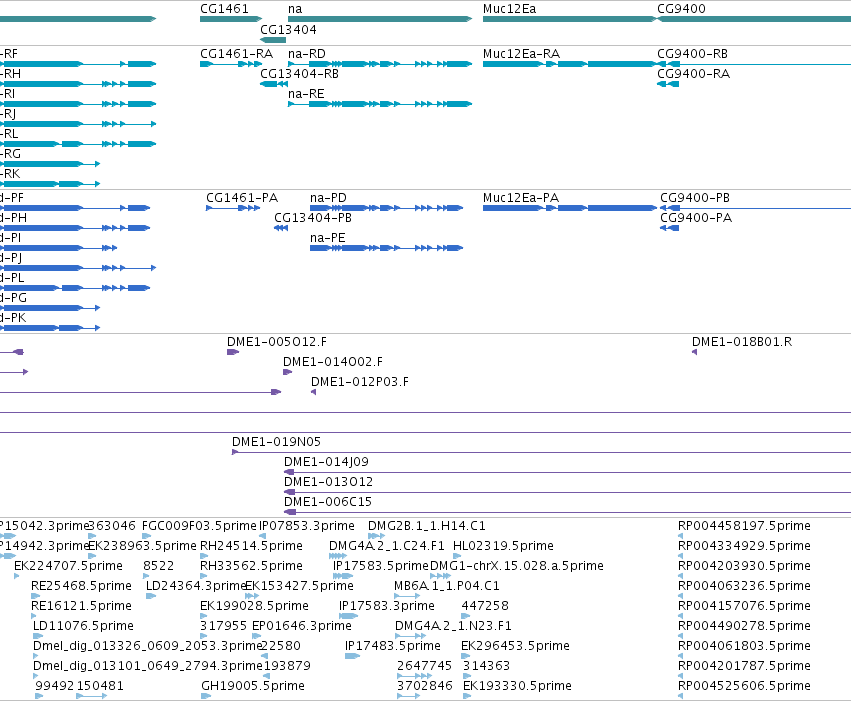Click EST DMG4A.2_1.N23.F1
Image resolution: width=851 pixels, height=701 pixels.
[x=453, y=626]
